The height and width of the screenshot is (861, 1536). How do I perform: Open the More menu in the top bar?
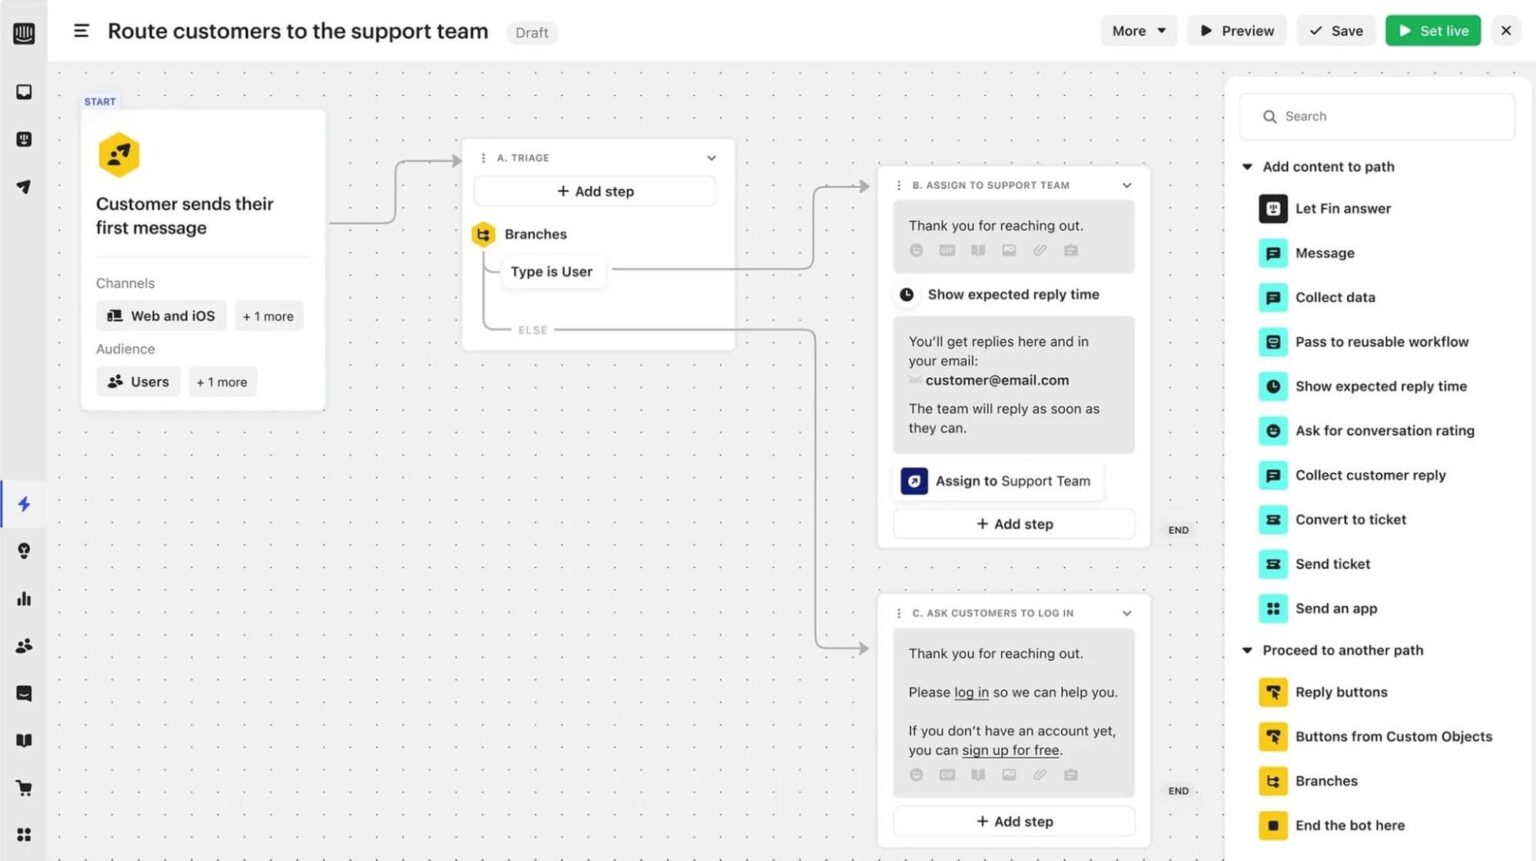1137,31
